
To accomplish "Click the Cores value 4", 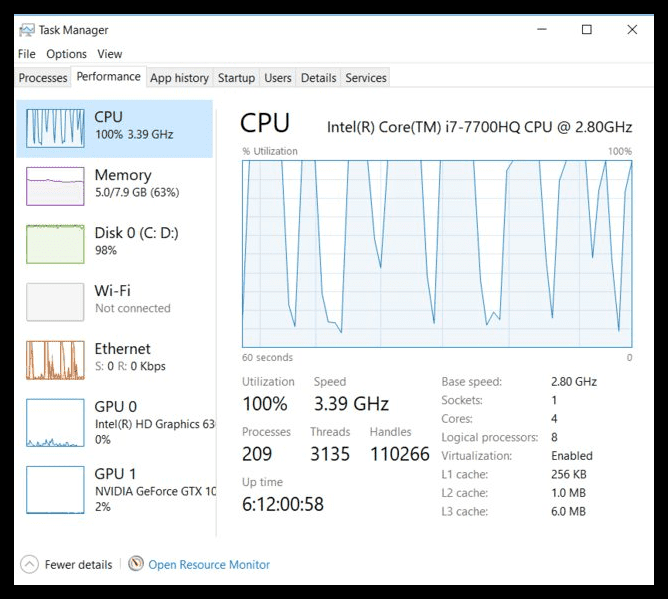I will click(554, 419).
